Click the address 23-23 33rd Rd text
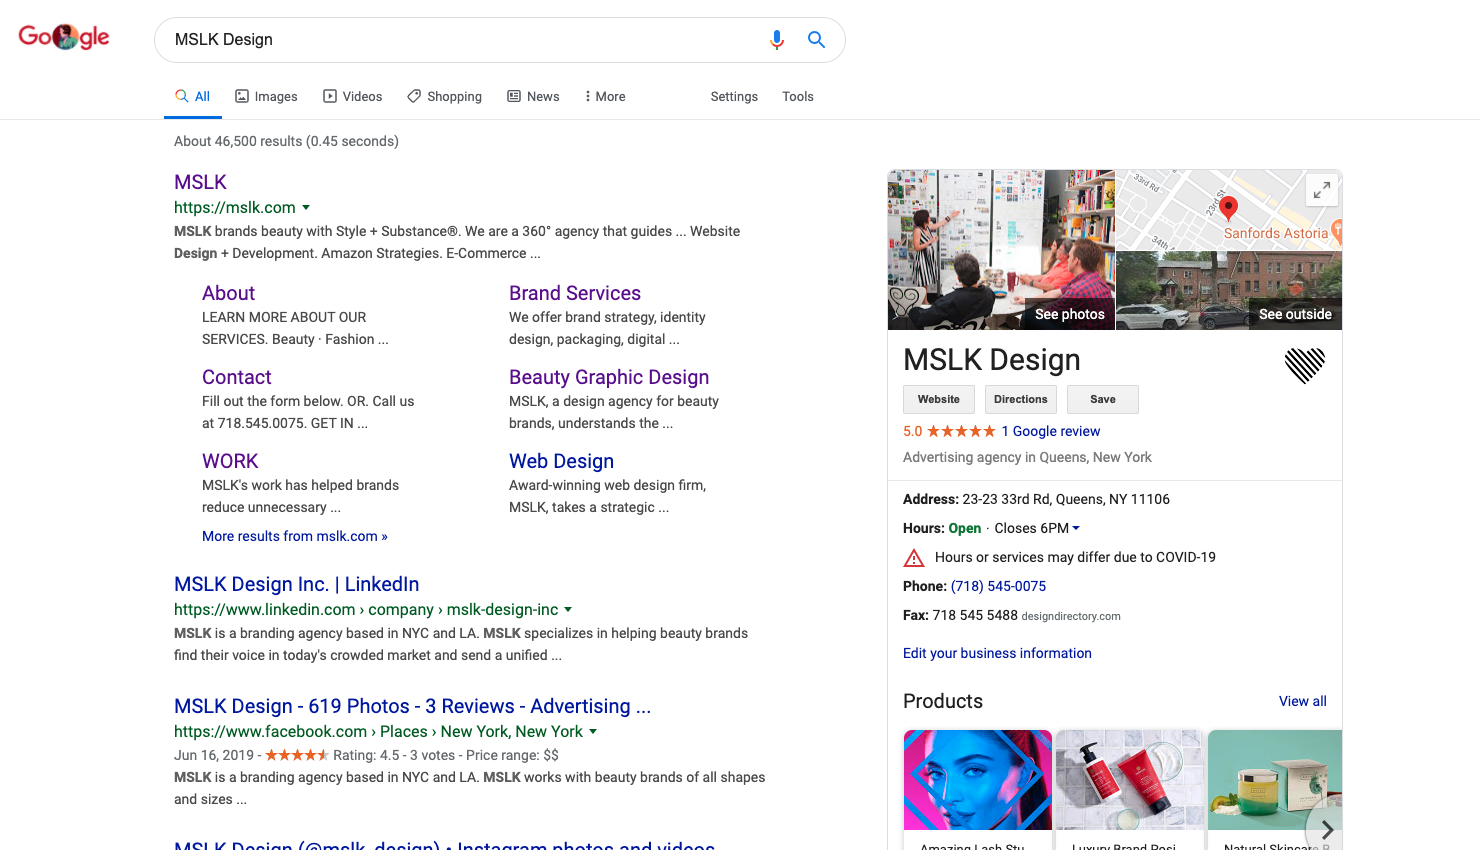1480x850 pixels. (x=1066, y=499)
